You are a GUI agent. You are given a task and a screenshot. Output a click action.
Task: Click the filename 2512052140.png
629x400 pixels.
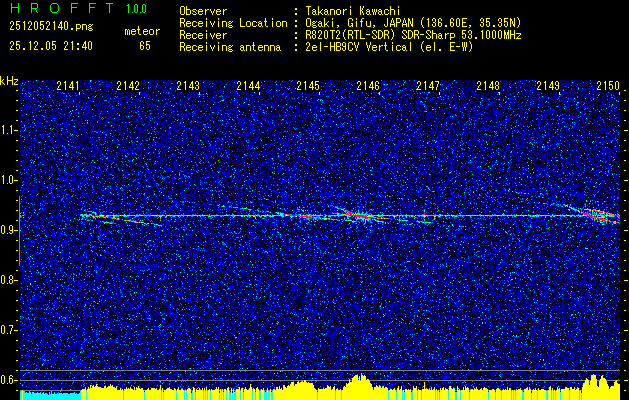[51, 27]
